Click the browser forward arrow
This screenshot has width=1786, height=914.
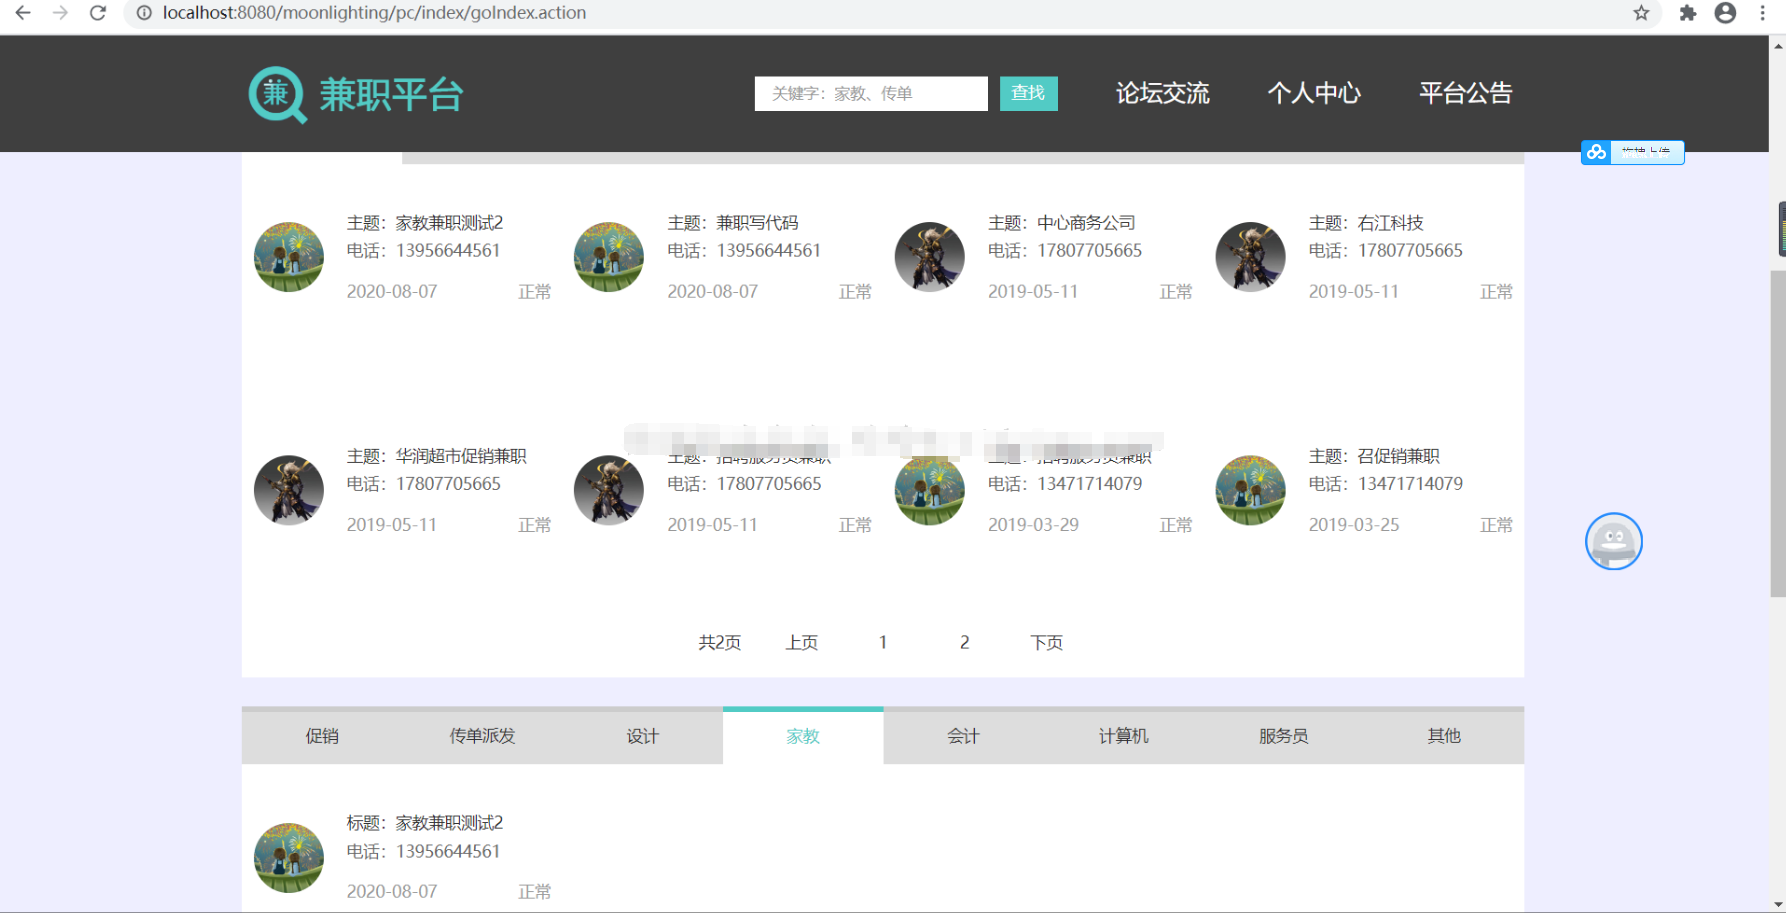point(60,13)
